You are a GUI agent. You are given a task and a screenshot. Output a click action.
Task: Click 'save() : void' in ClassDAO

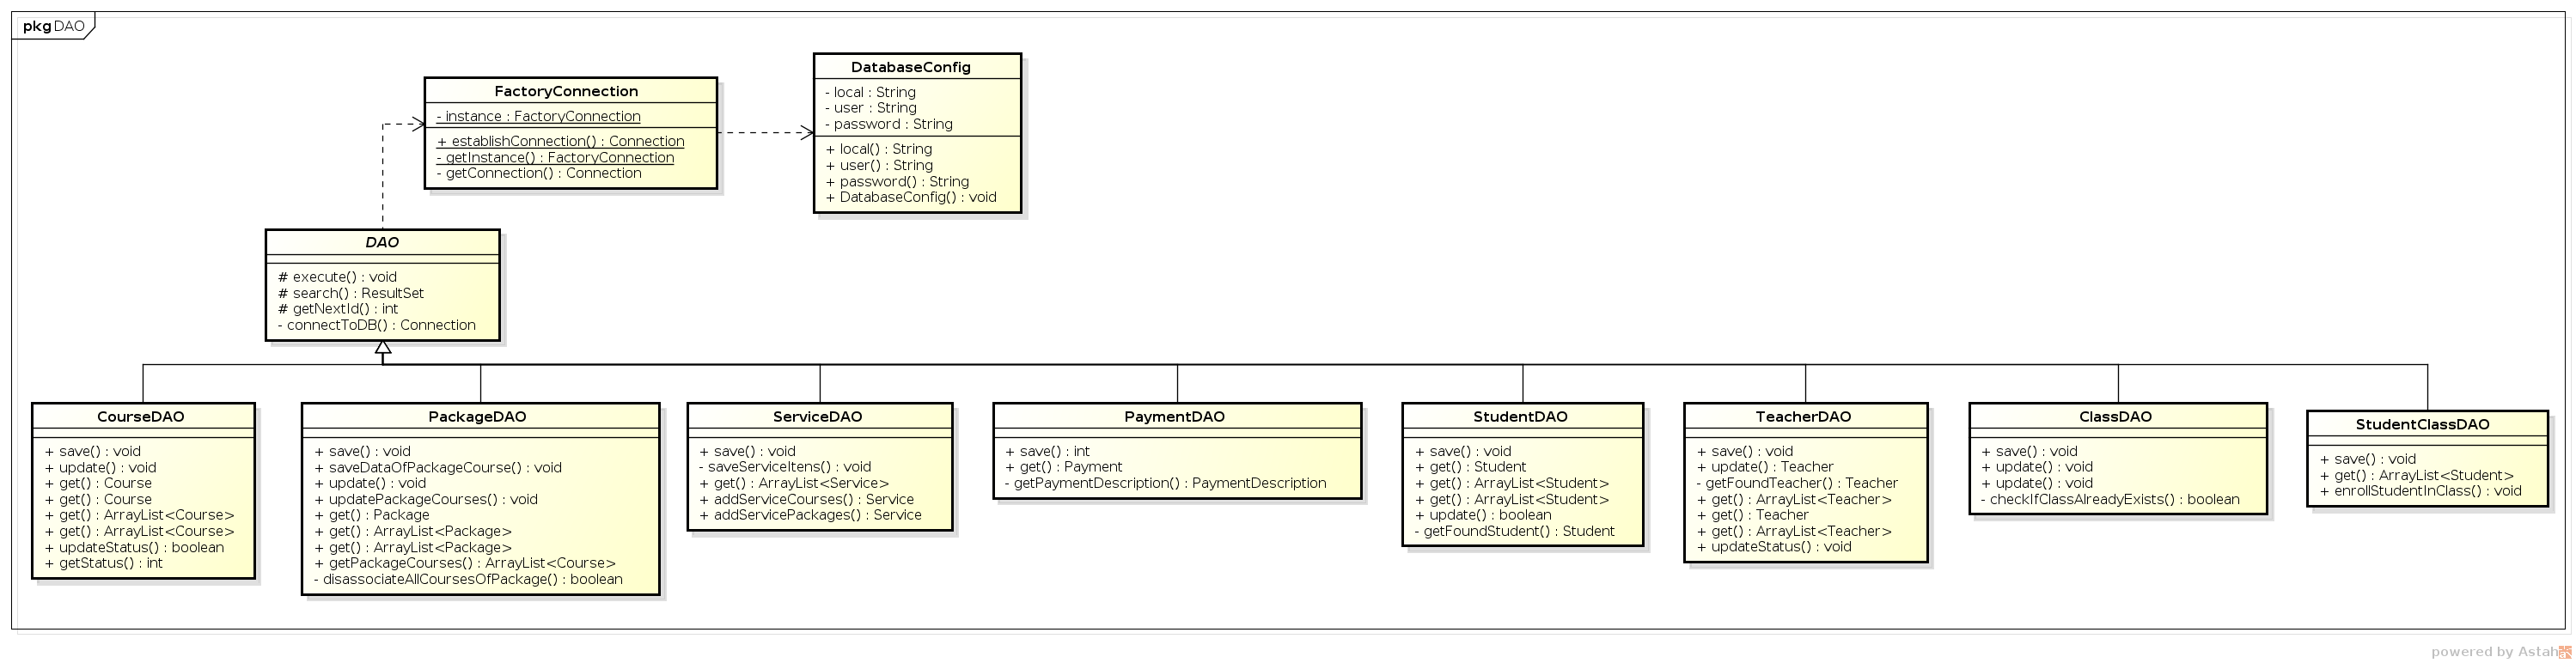[2029, 452]
